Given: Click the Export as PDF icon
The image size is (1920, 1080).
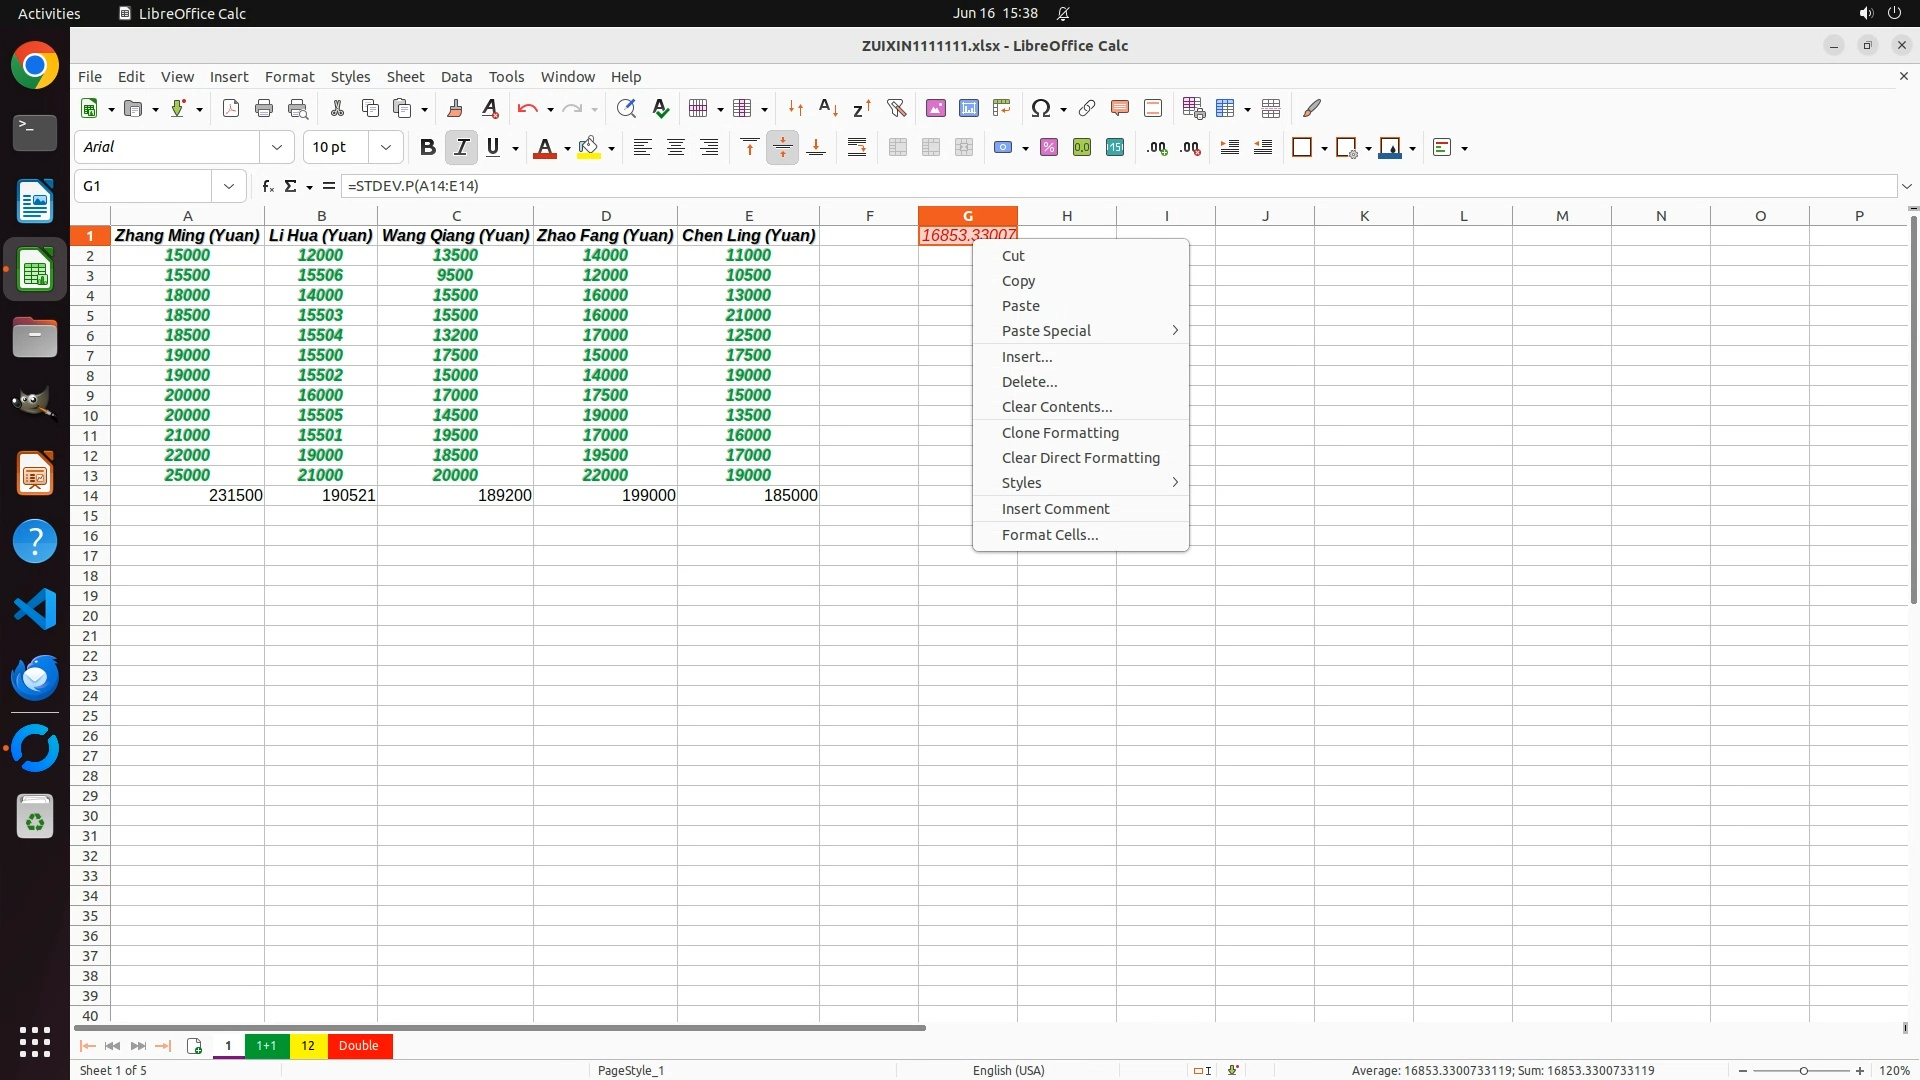Looking at the screenshot, I should tap(231, 109).
